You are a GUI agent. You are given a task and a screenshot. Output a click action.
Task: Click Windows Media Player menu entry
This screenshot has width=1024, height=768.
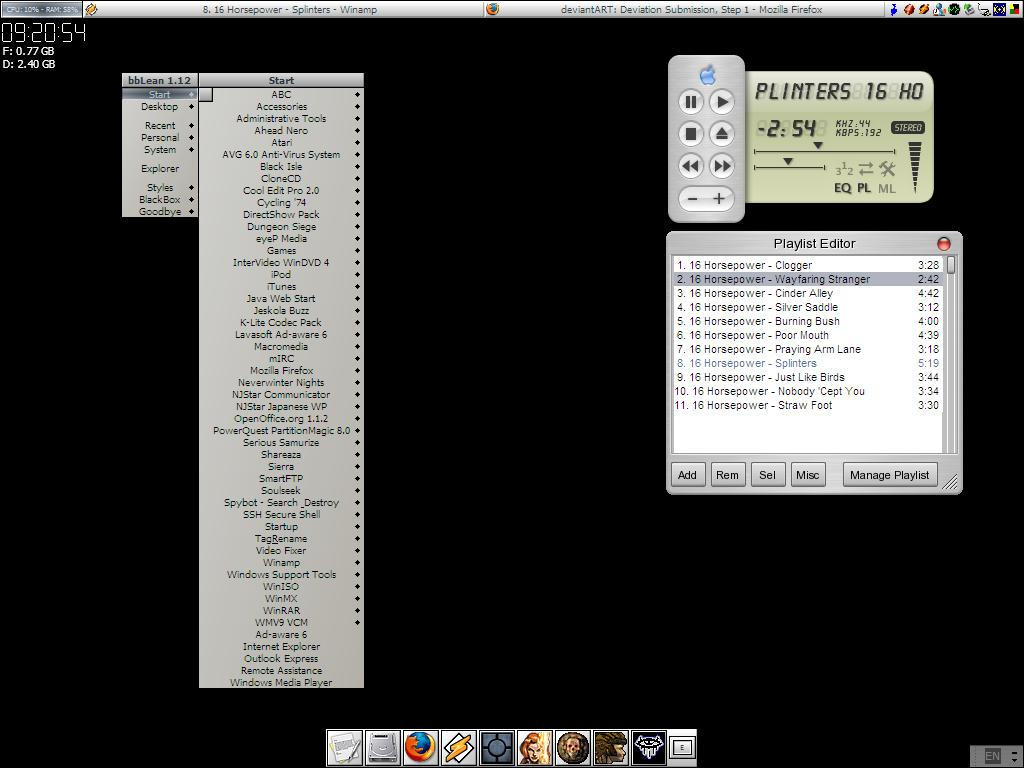(281, 682)
